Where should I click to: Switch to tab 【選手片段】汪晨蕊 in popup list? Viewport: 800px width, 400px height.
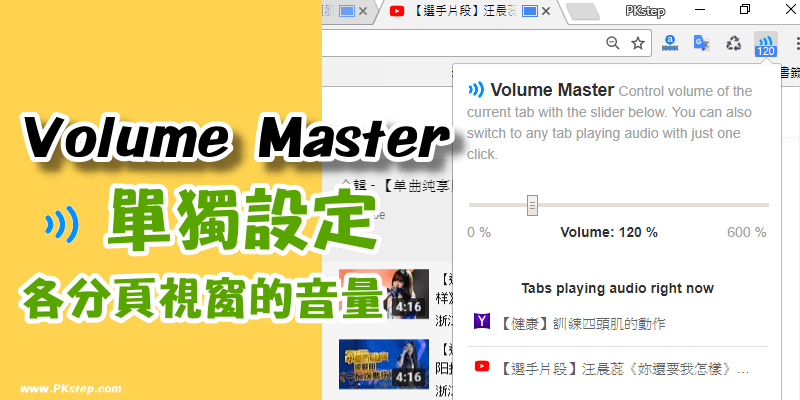click(x=616, y=368)
